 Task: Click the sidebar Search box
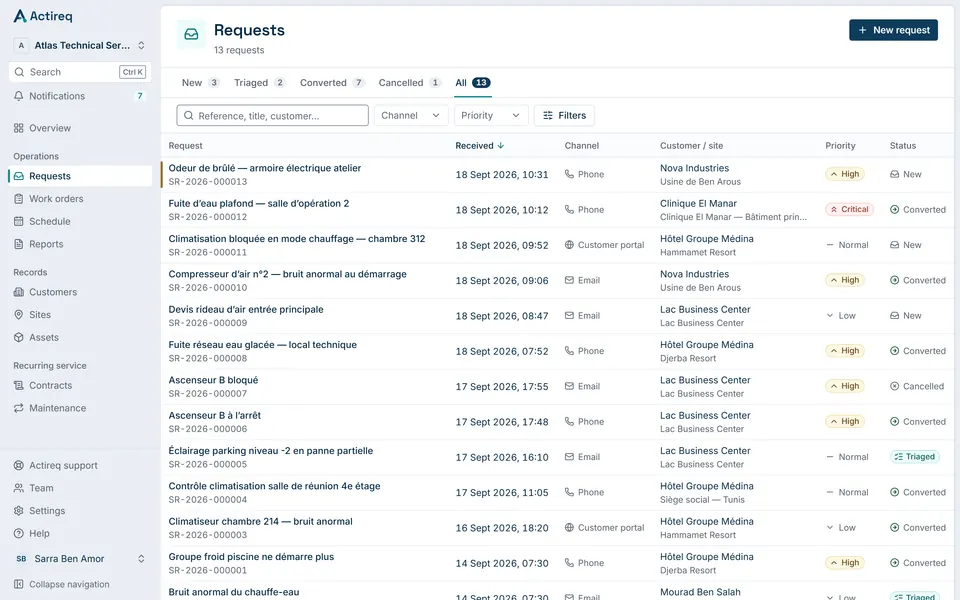[80, 72]
